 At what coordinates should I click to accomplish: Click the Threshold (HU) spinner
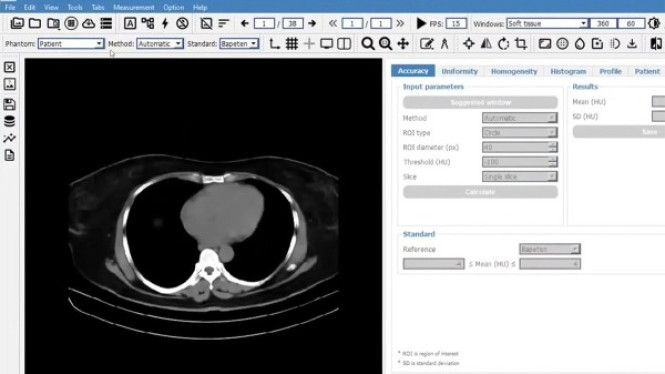tap(520, 162)
